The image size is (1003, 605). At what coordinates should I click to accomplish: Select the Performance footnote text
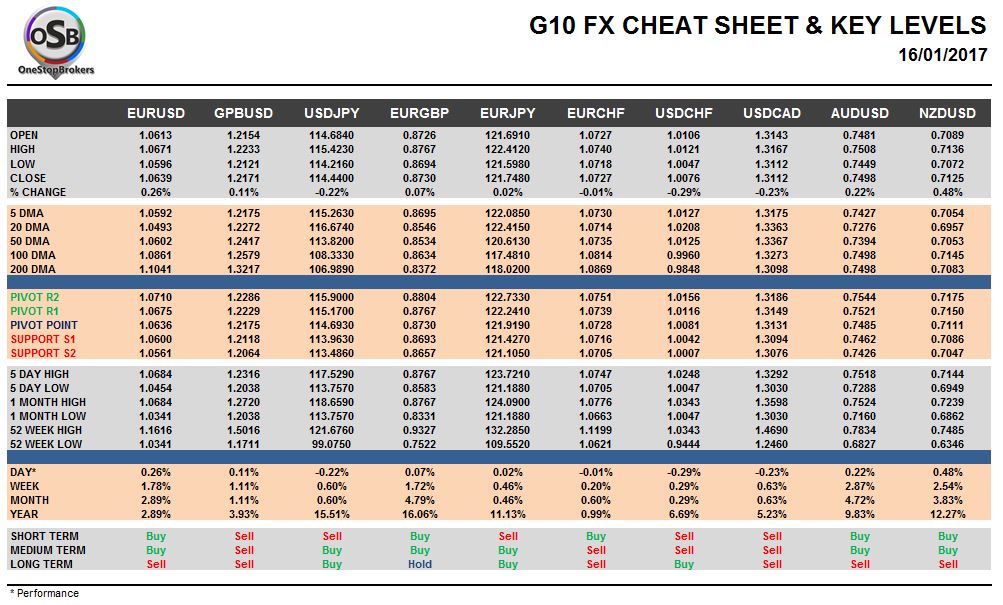pos(44,593)
